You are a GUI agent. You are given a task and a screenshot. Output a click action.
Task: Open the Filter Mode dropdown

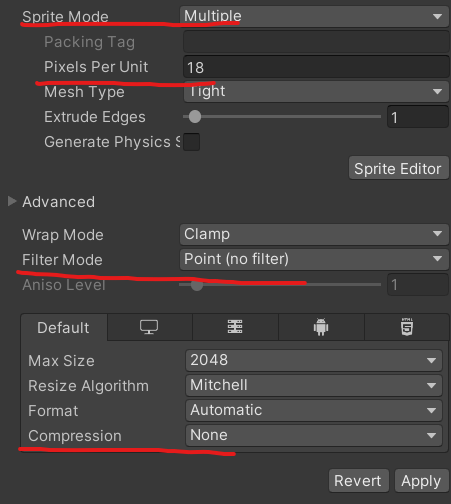(x=314, y=259)
